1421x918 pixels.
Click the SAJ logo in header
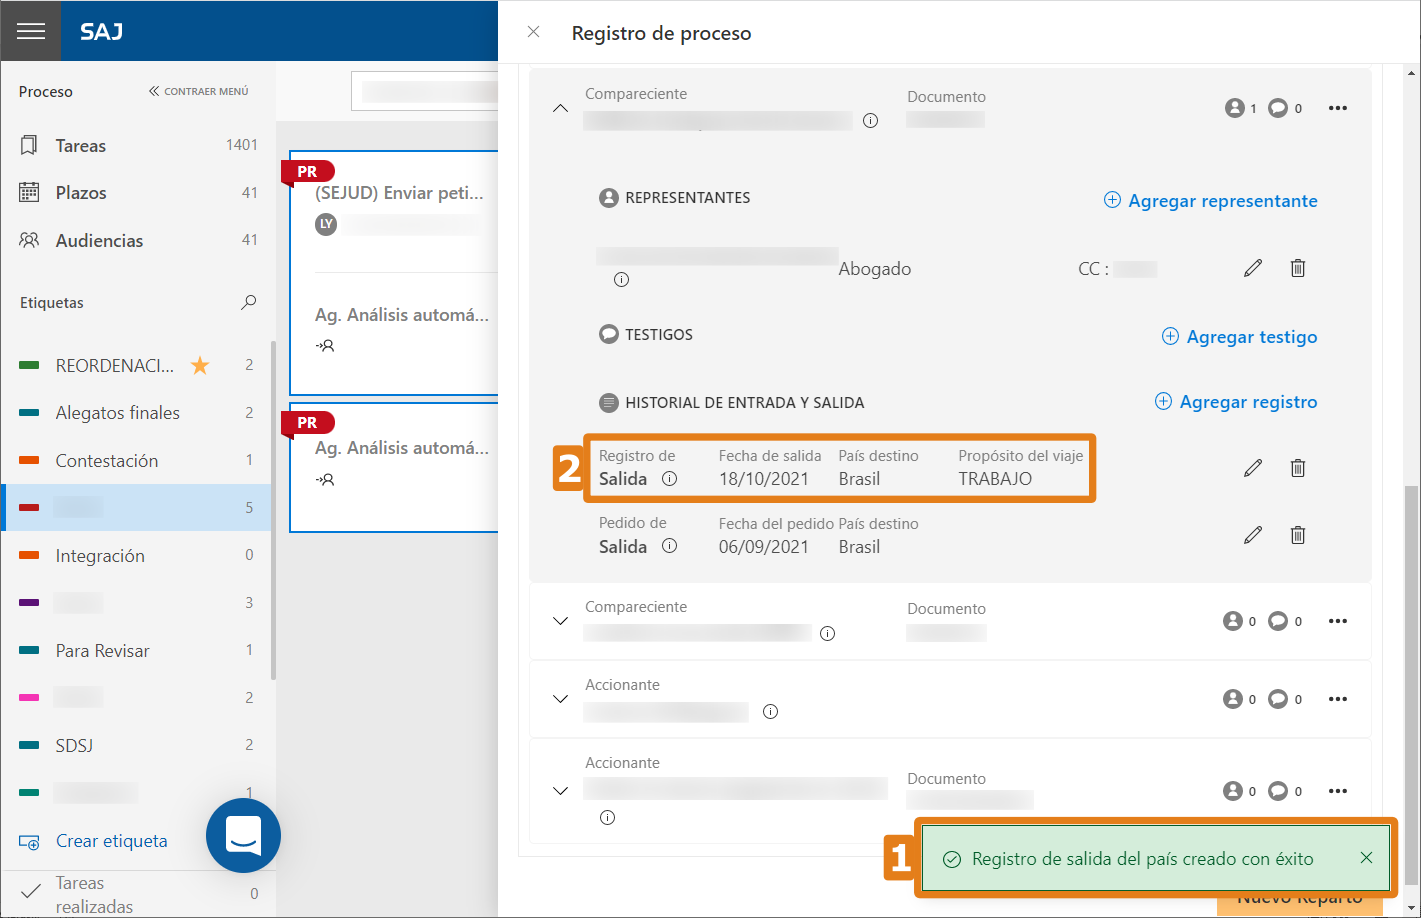click(101, 31)
